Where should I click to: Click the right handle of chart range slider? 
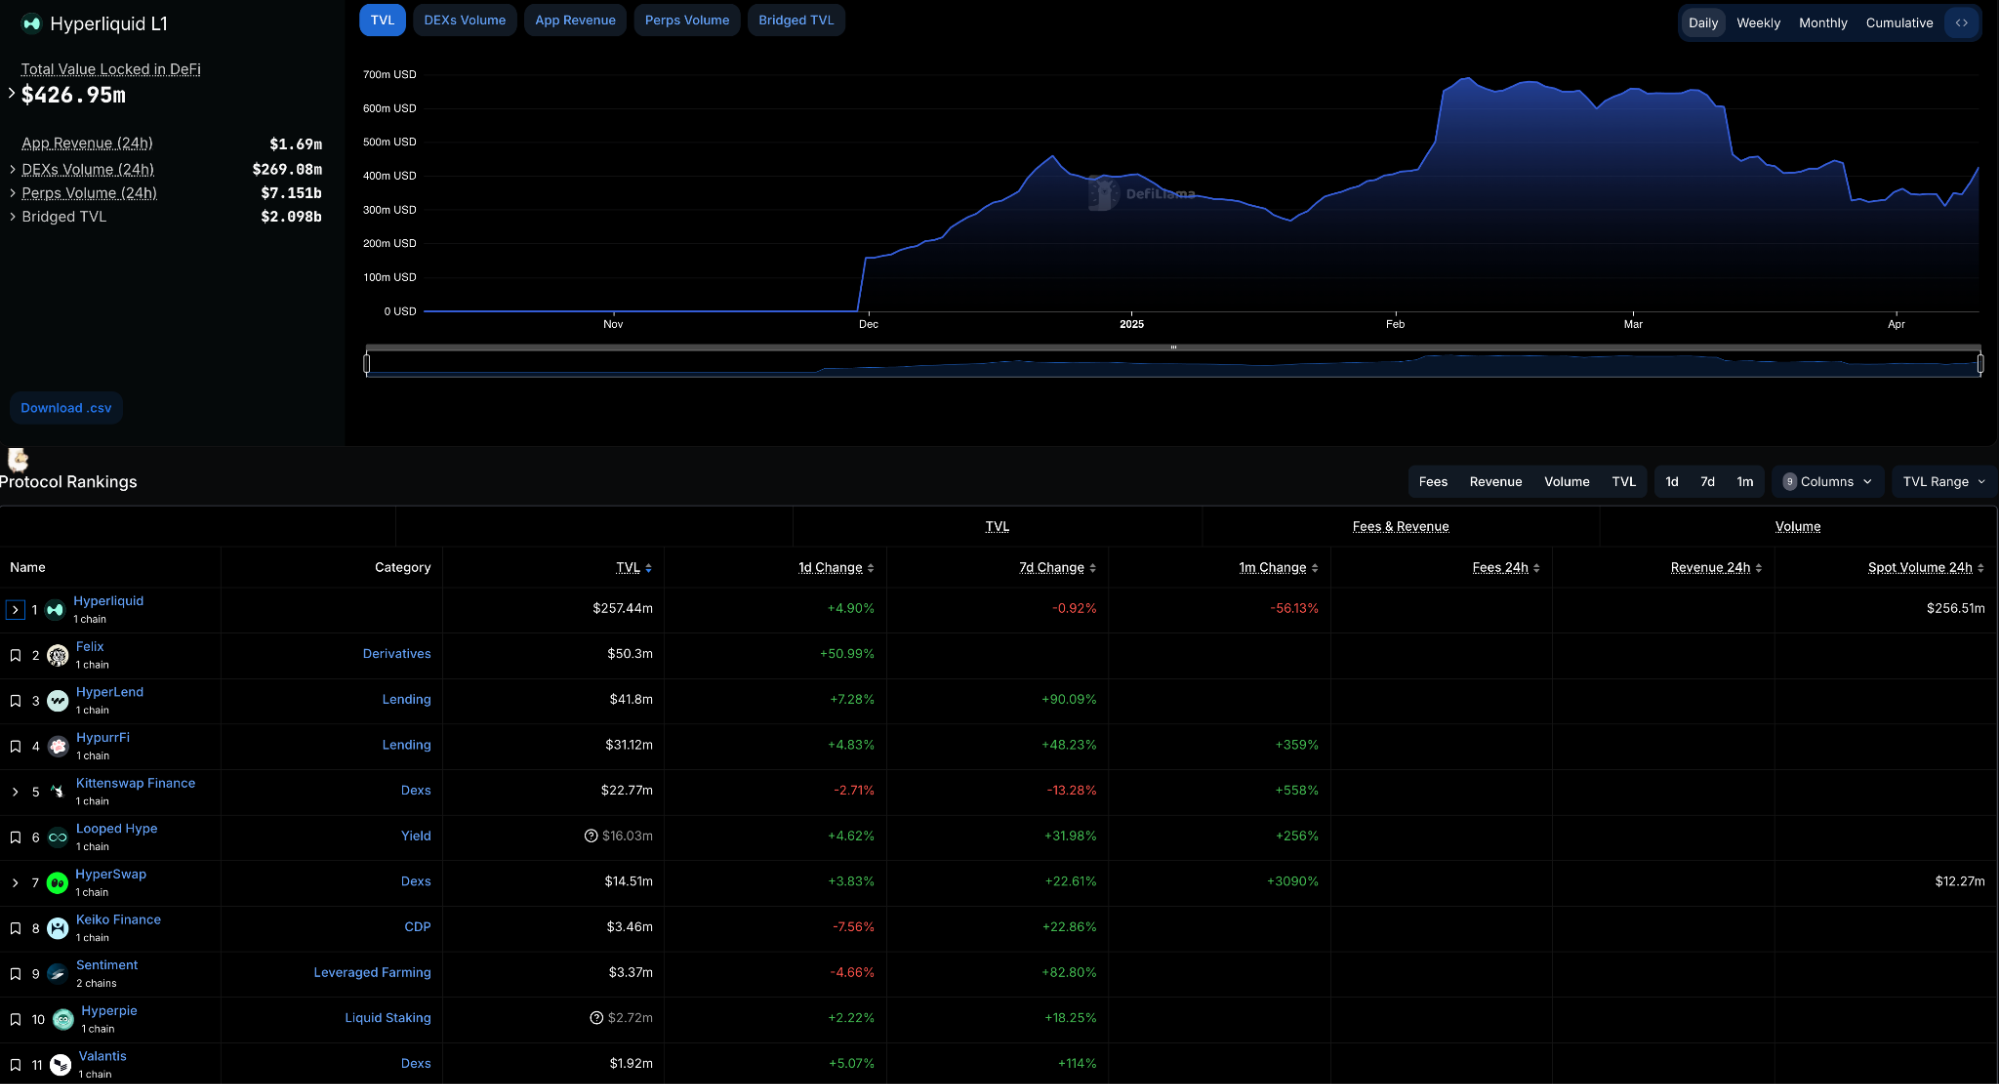point(1979,364)
